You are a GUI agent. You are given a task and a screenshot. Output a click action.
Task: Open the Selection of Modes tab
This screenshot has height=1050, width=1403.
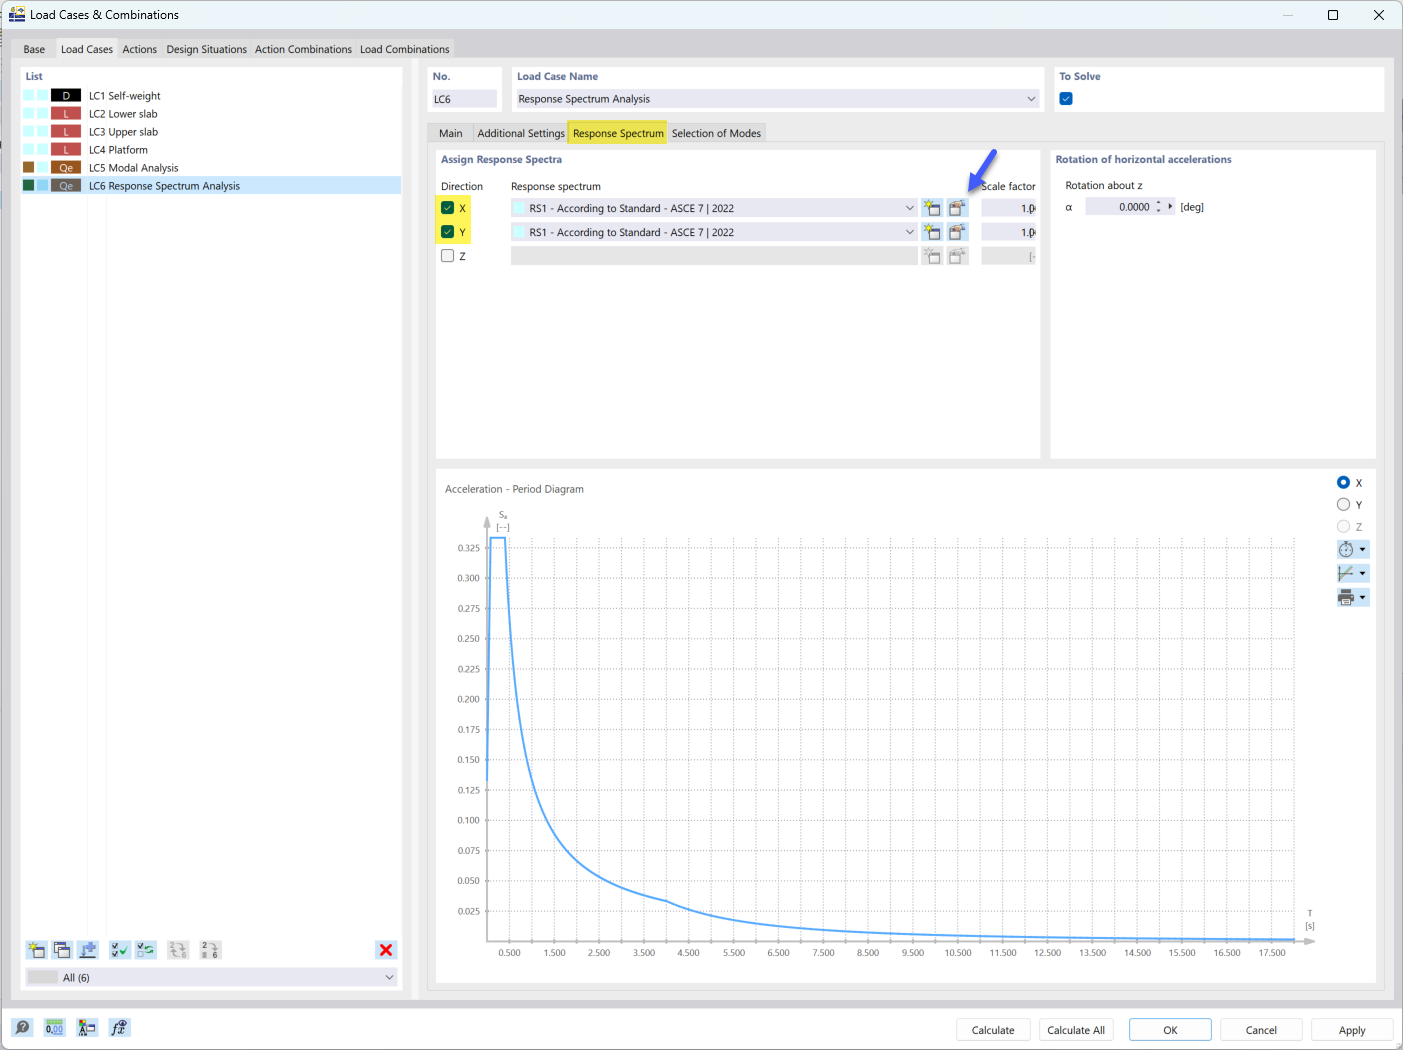pyautogui.click(x=716, y=133)
